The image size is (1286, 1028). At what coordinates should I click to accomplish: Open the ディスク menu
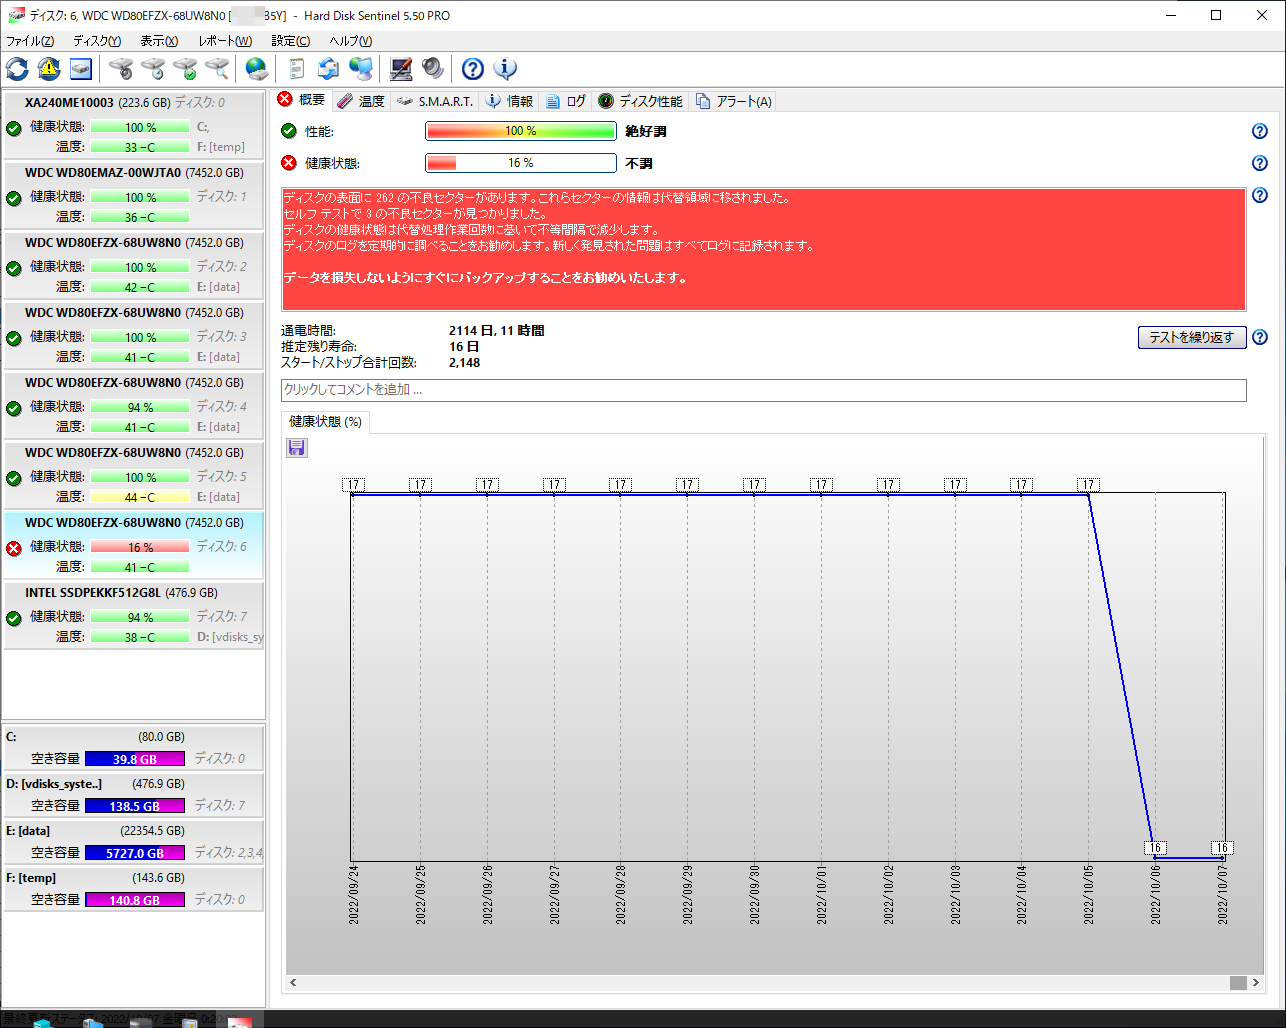pos(97,41)
